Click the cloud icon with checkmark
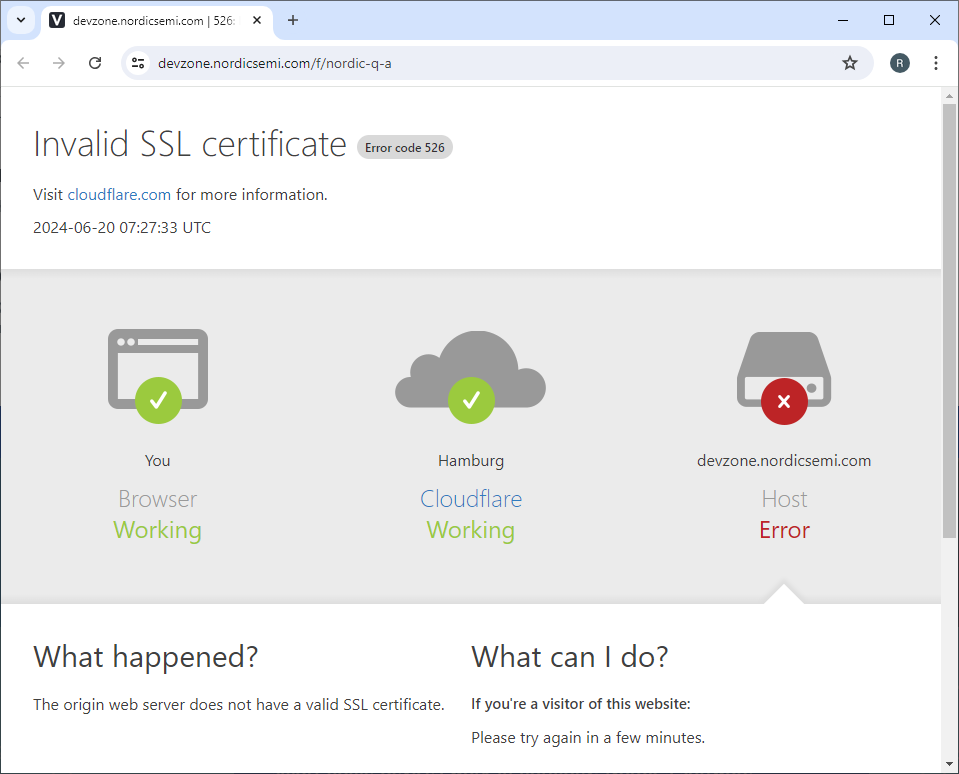The height and width of the screenshot is (774, 959). pos(470,377)
